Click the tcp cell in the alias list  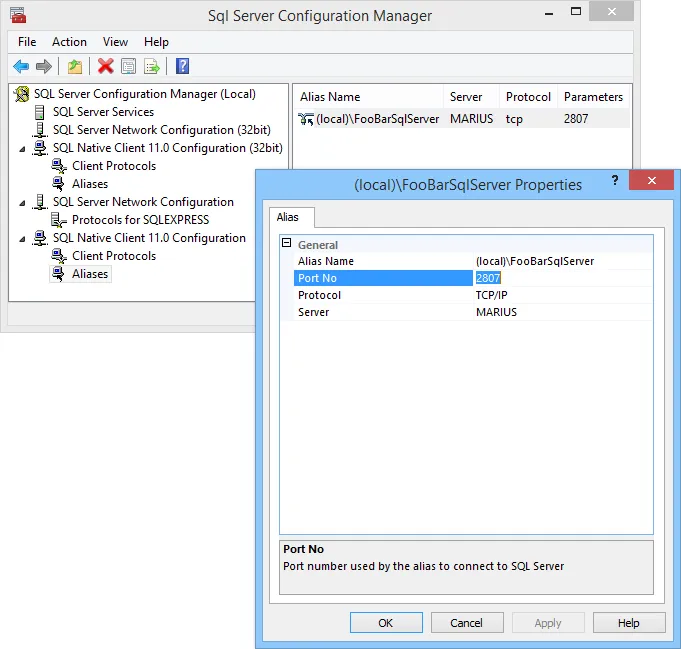pyautogui.click(x=514, y=119)
